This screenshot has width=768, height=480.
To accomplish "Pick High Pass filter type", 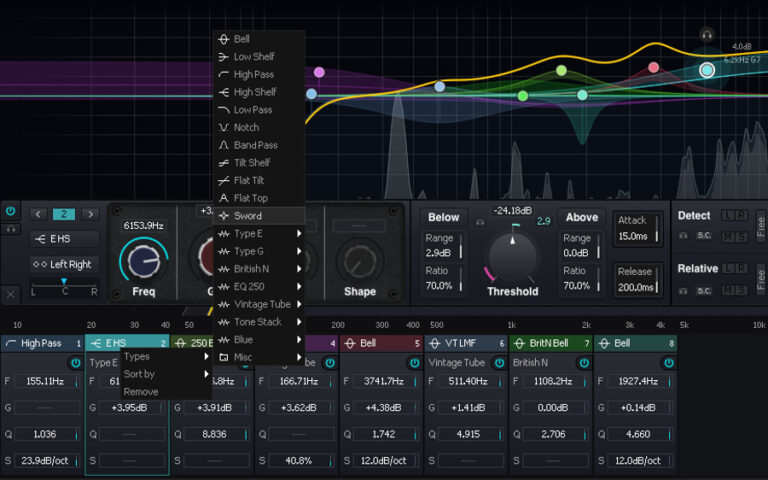I will pyautogui.click(x=259, y=74).
